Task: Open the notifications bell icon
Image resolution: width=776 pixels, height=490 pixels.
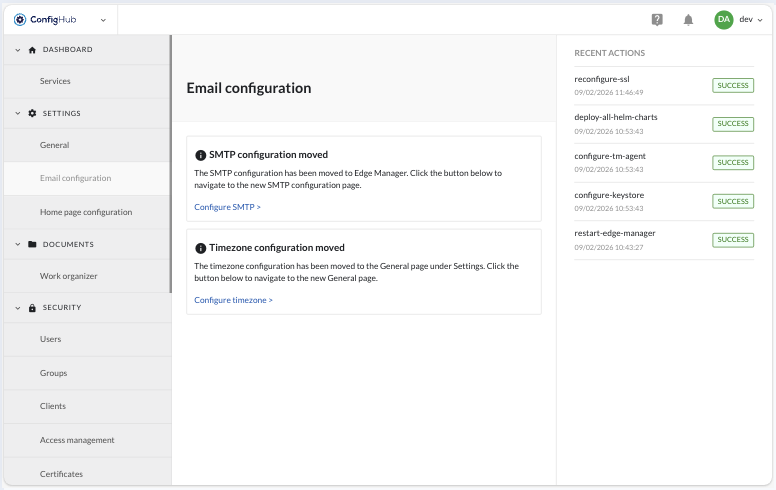Action: (x=688, y=19)
